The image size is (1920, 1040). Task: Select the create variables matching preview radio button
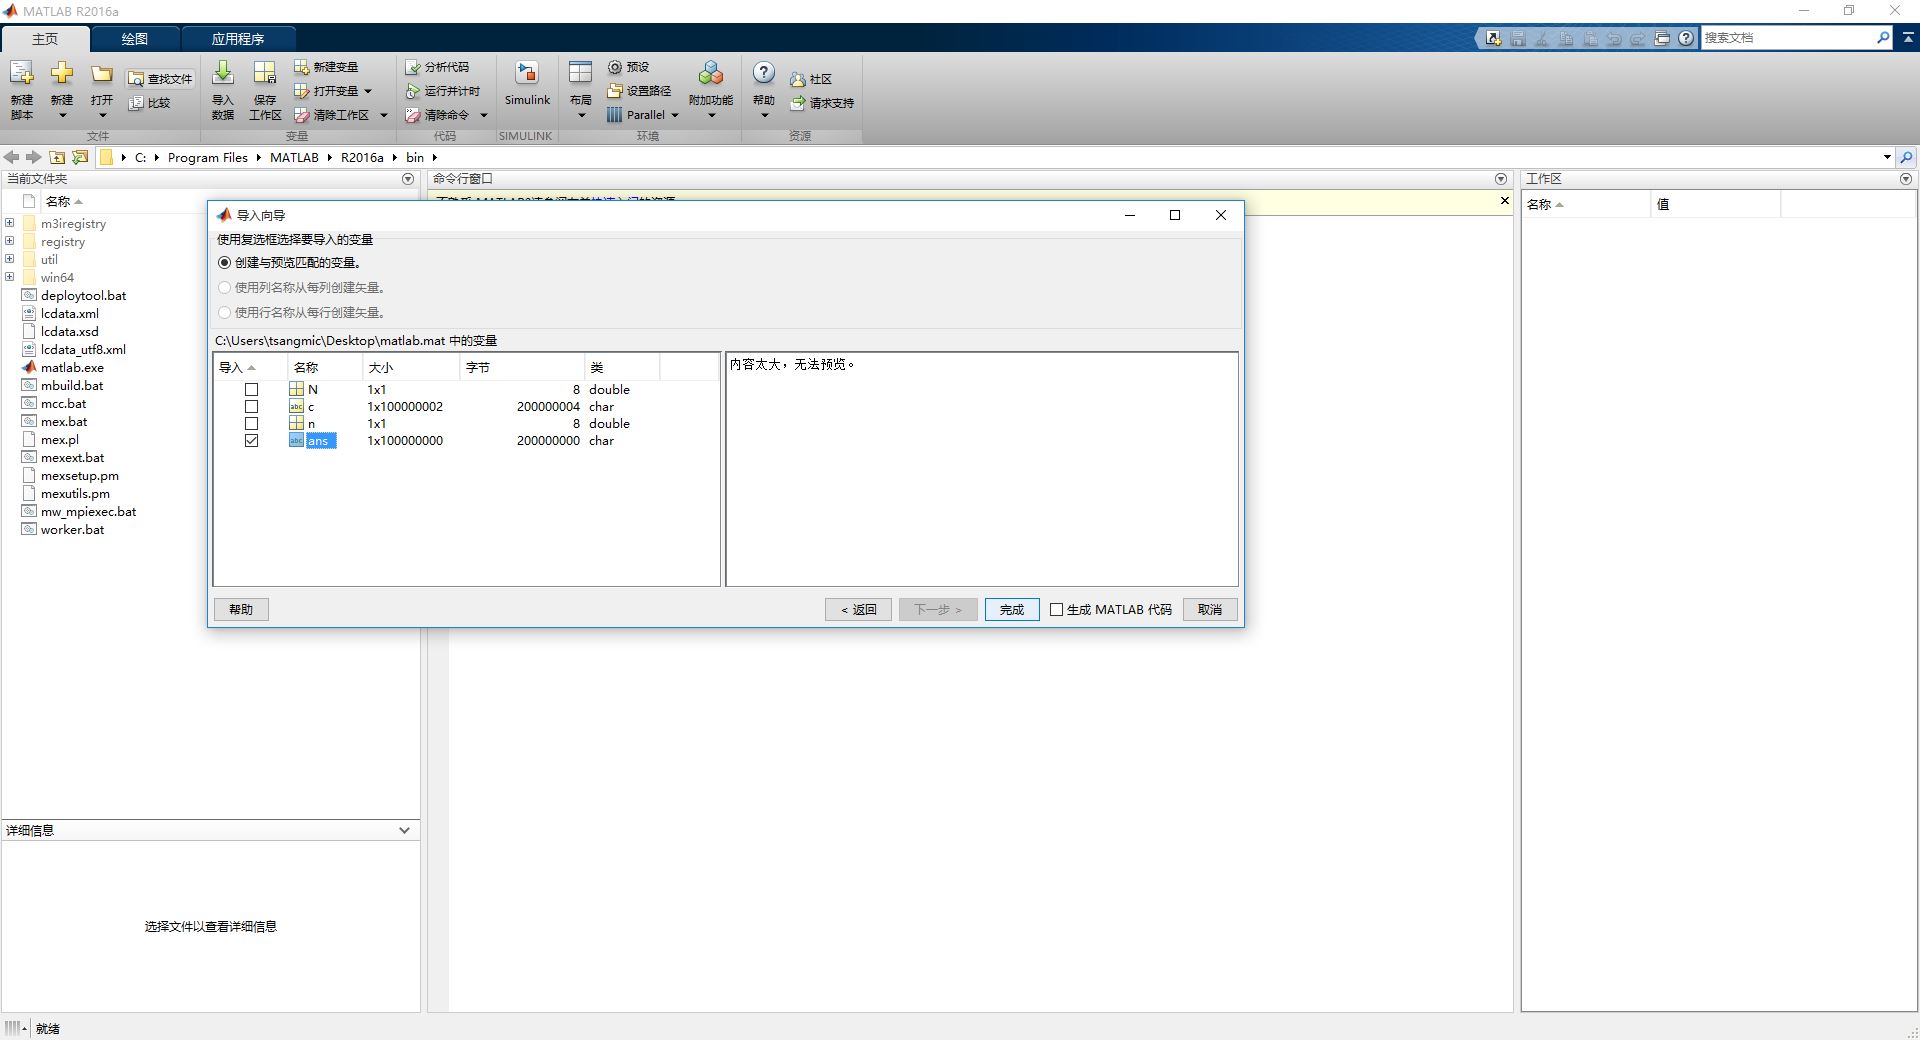click(x=225, y=263)
